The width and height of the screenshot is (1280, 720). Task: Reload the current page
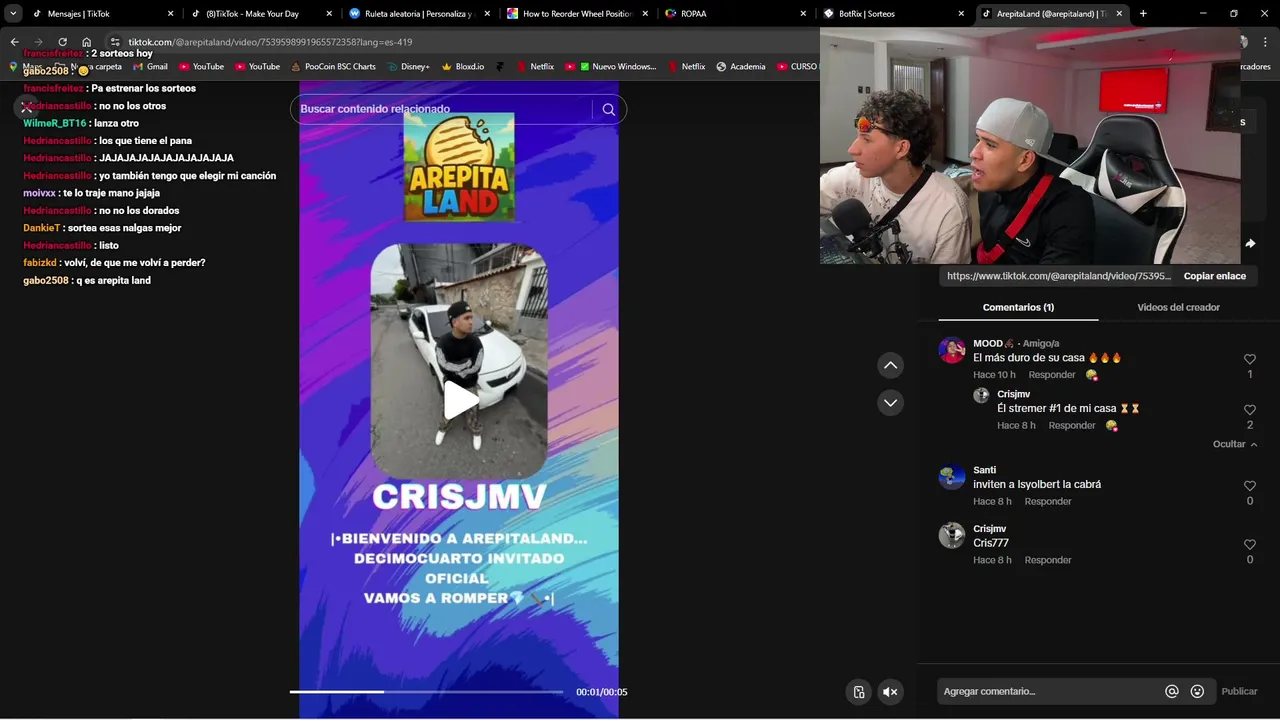[62, 42]
